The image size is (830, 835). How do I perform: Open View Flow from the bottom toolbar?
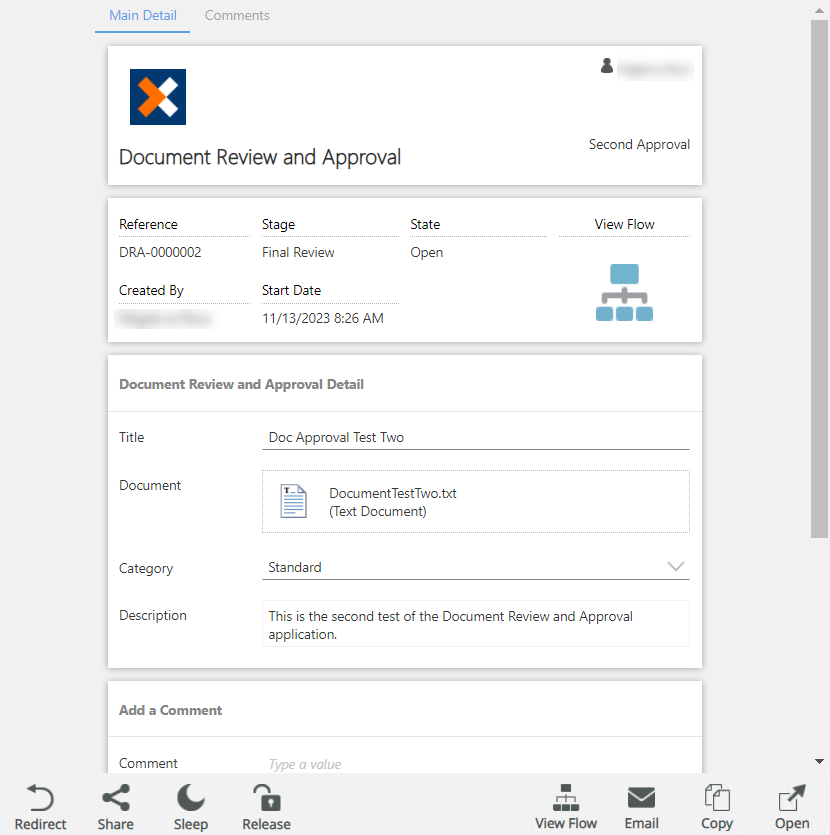tap(565, 797)
